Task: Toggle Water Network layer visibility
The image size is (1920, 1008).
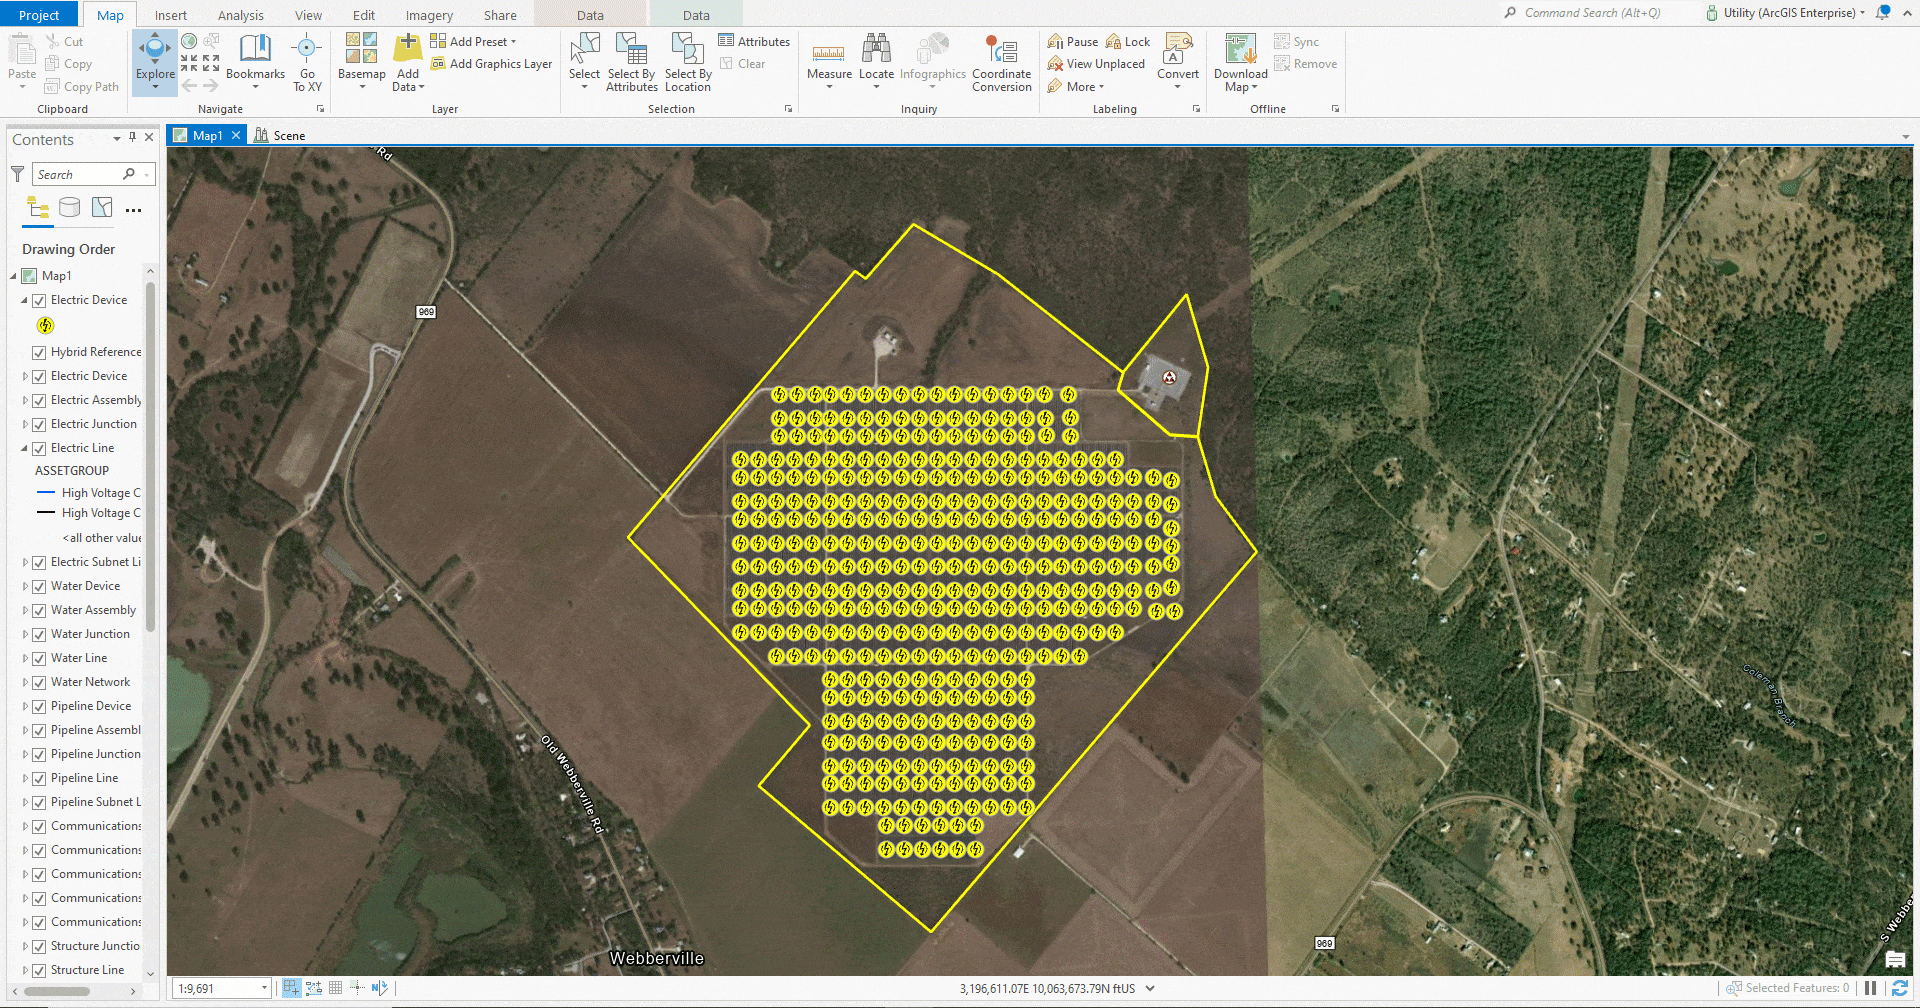Action: [x=39, y=682]
